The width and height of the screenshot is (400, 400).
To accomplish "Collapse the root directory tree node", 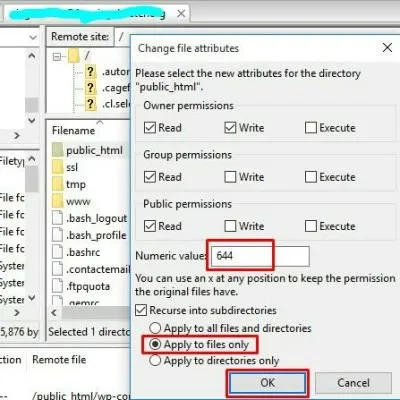I will 57,57.
